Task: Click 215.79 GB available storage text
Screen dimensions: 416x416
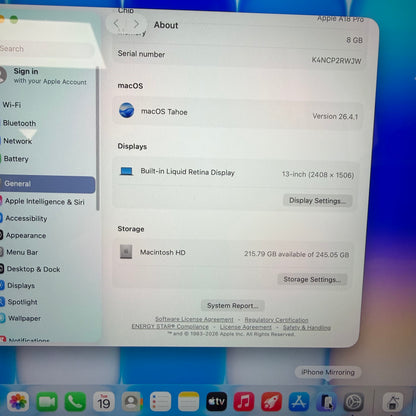Action: click(297, 254)
